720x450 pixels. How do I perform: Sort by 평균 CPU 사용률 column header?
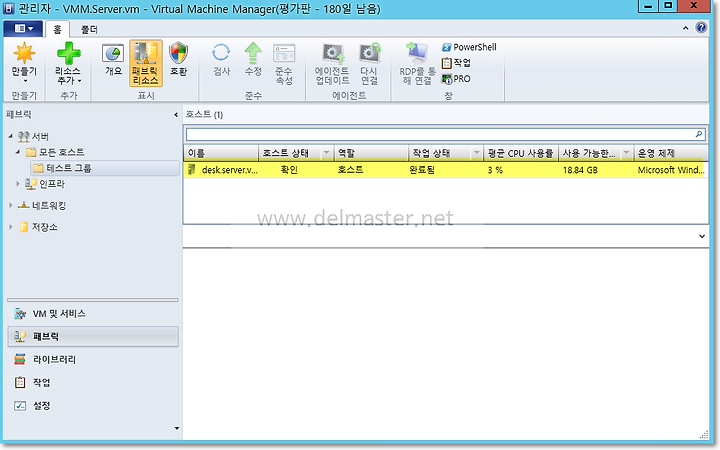point(521,153)
